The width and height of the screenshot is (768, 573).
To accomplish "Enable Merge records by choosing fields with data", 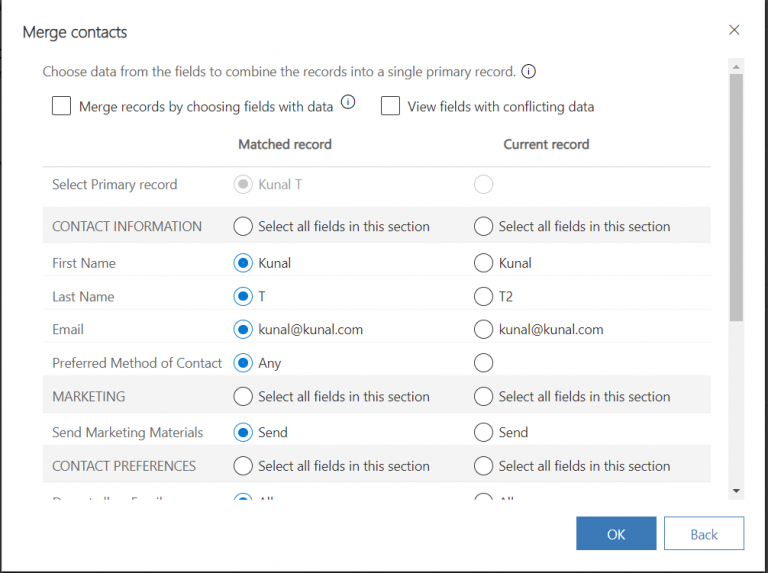I will click(62, 106).
